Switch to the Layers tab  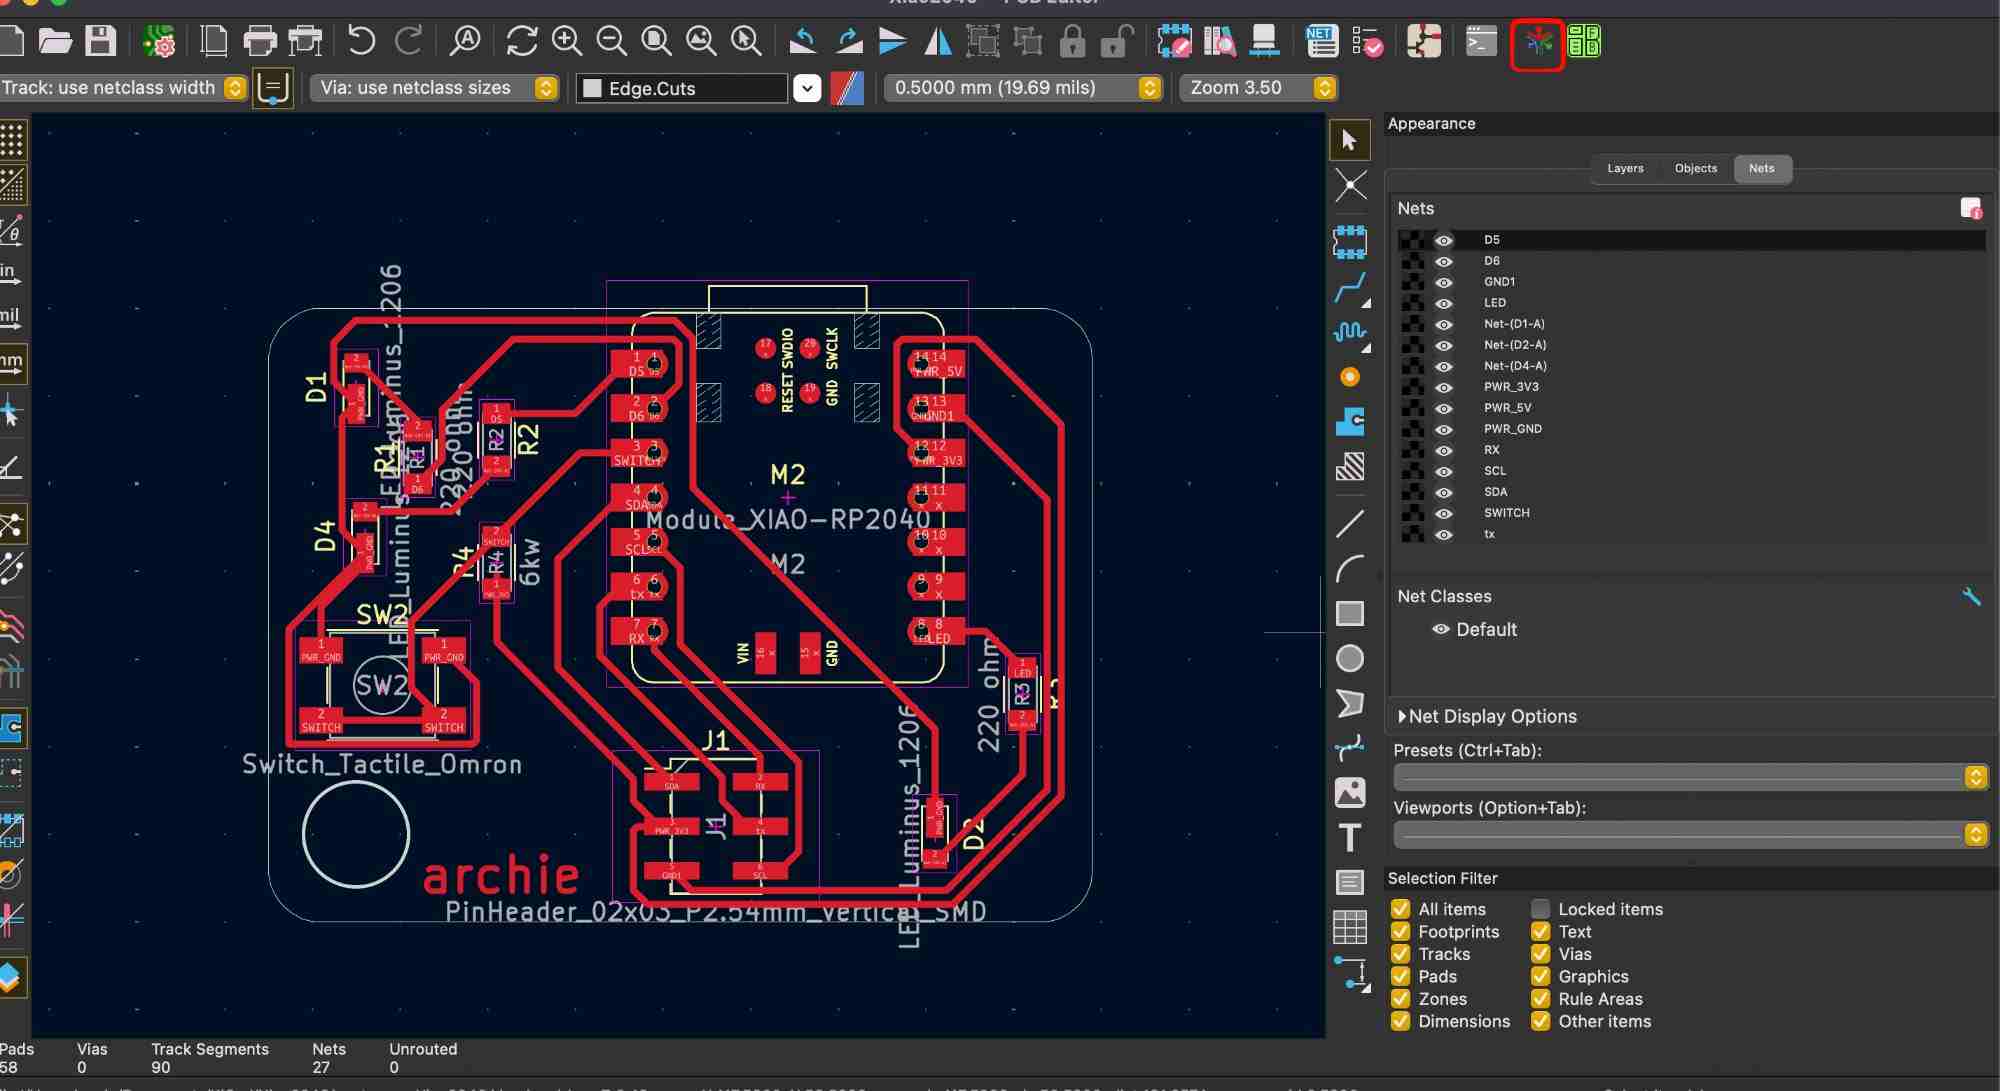tap(1625, 168)
